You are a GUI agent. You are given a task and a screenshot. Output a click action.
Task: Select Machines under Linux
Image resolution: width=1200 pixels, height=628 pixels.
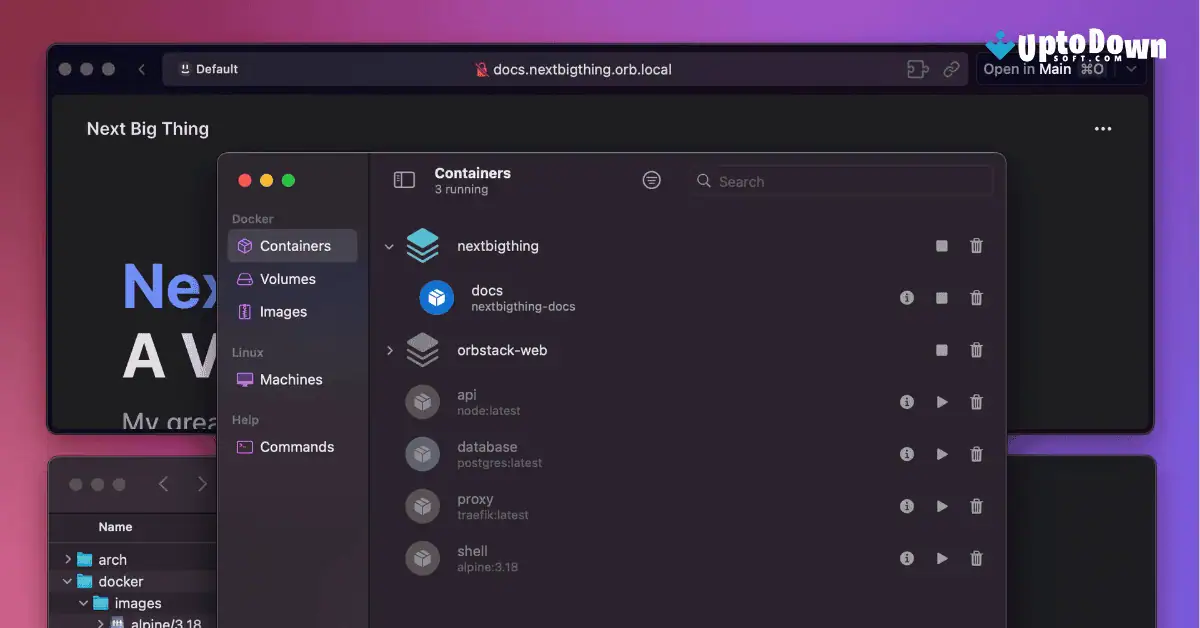click(290, 379)
